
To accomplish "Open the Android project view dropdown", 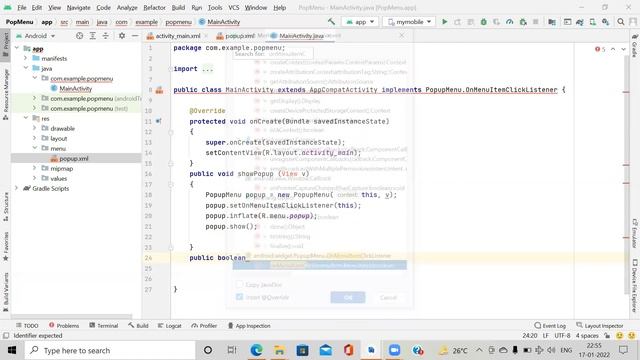I will (36, 36).
